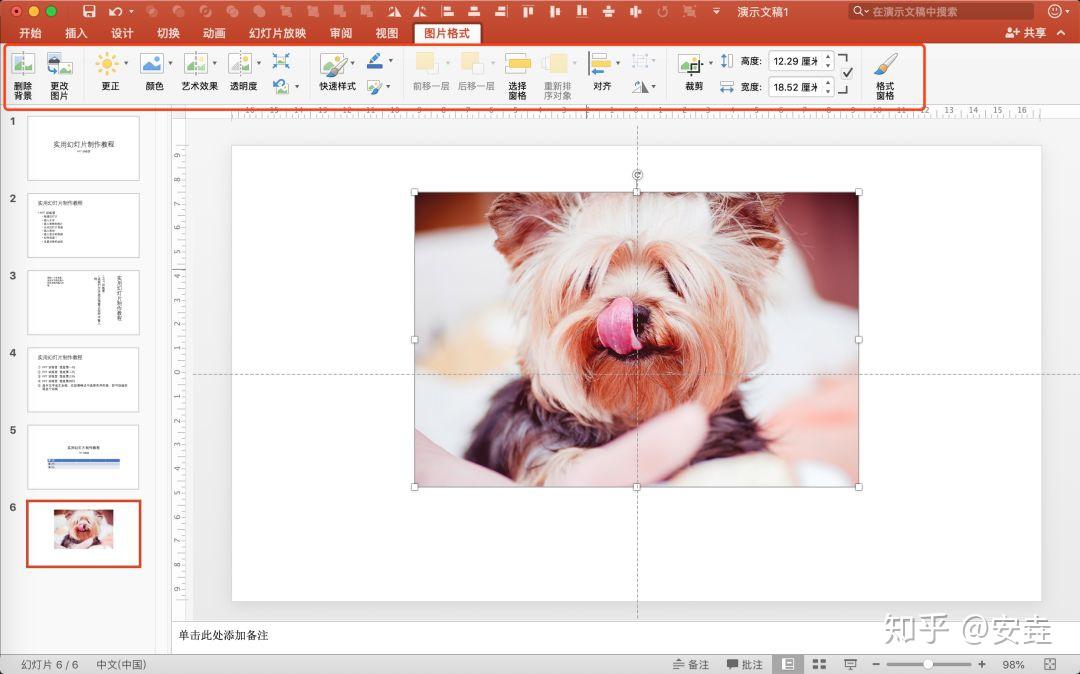
Task: Click the Normal view icon in the status bar
Action: click(788, 664)
